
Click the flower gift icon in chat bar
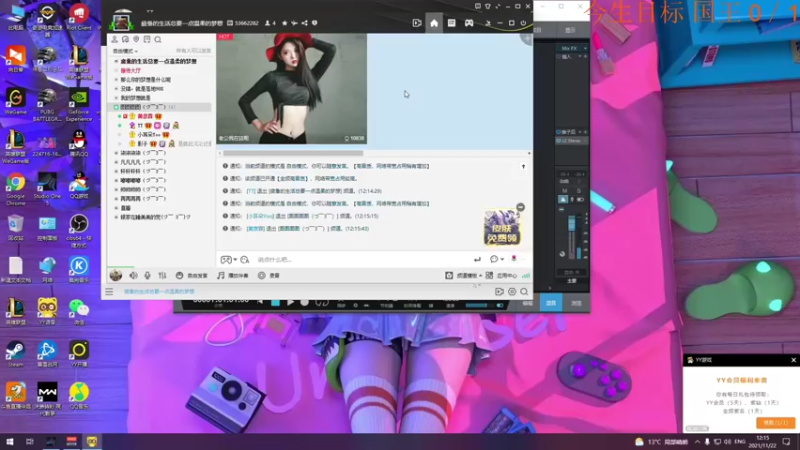(x=514, y=259)
